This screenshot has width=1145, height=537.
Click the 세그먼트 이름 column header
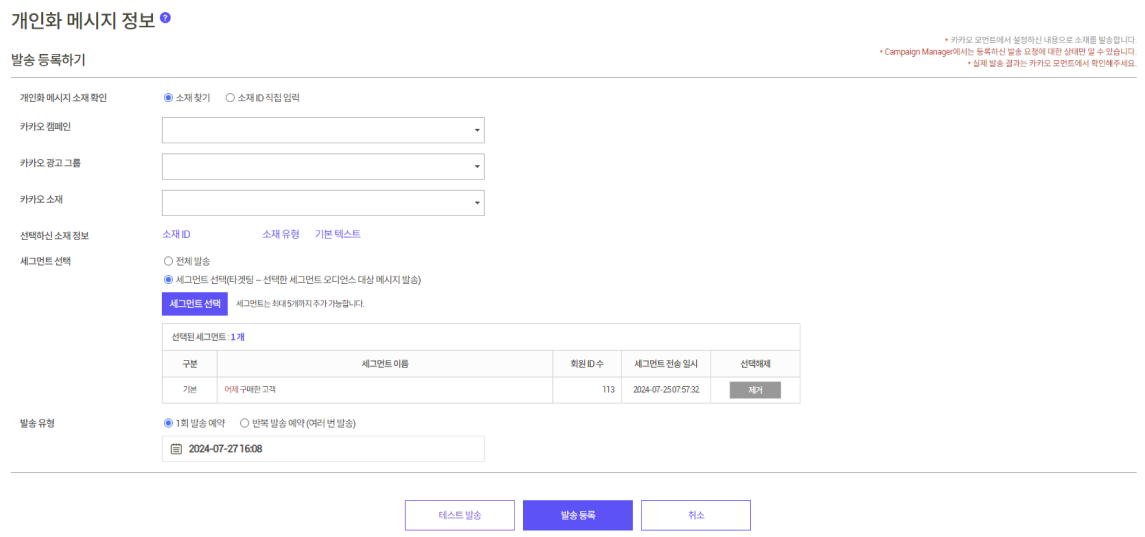[384, 364]
